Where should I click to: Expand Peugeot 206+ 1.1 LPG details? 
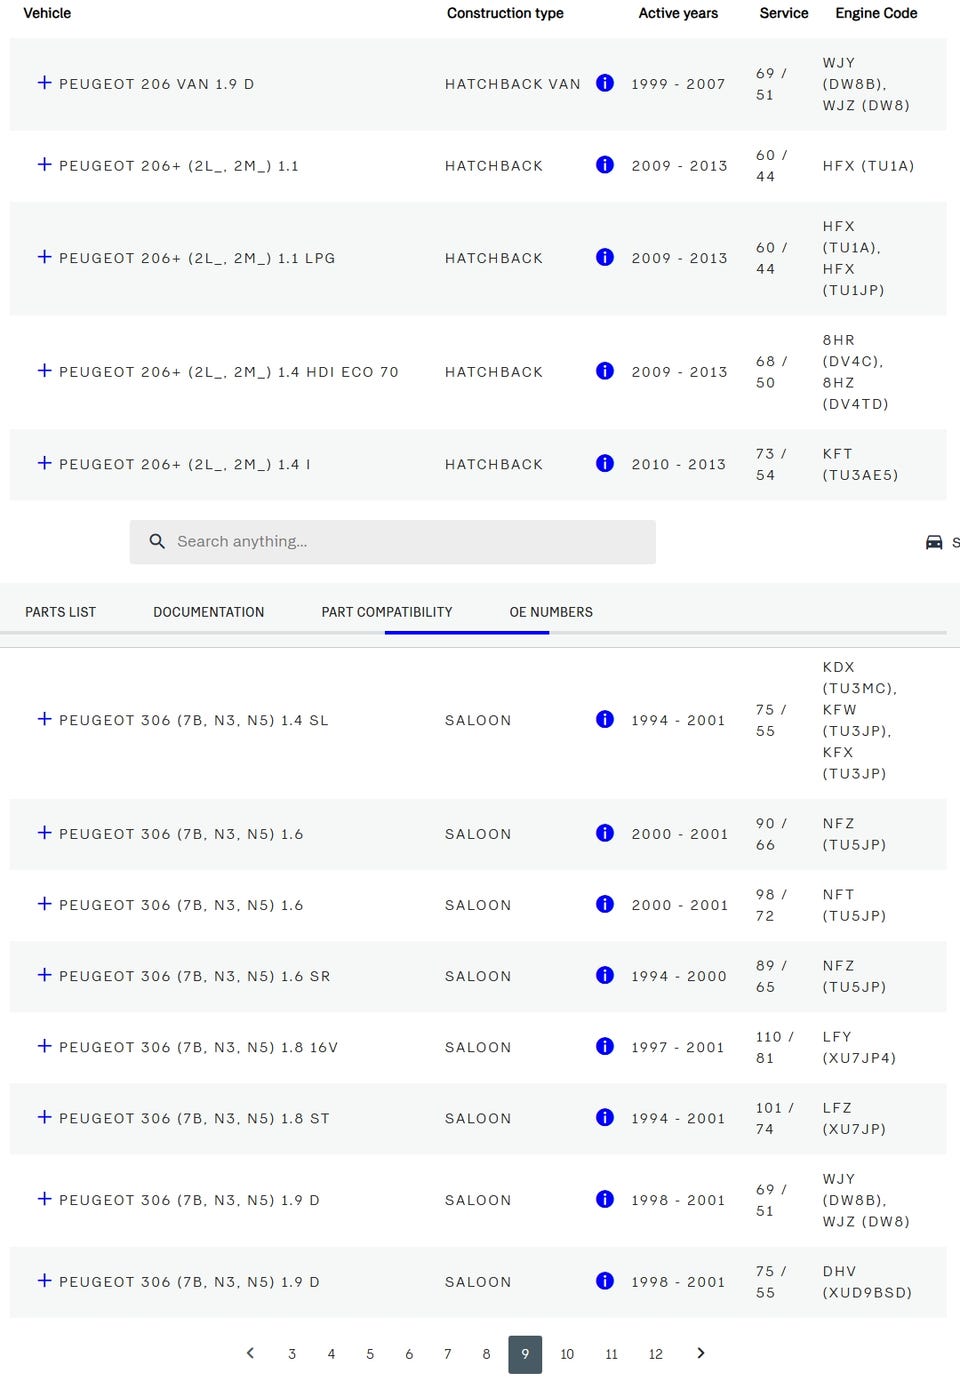[44, 257]
